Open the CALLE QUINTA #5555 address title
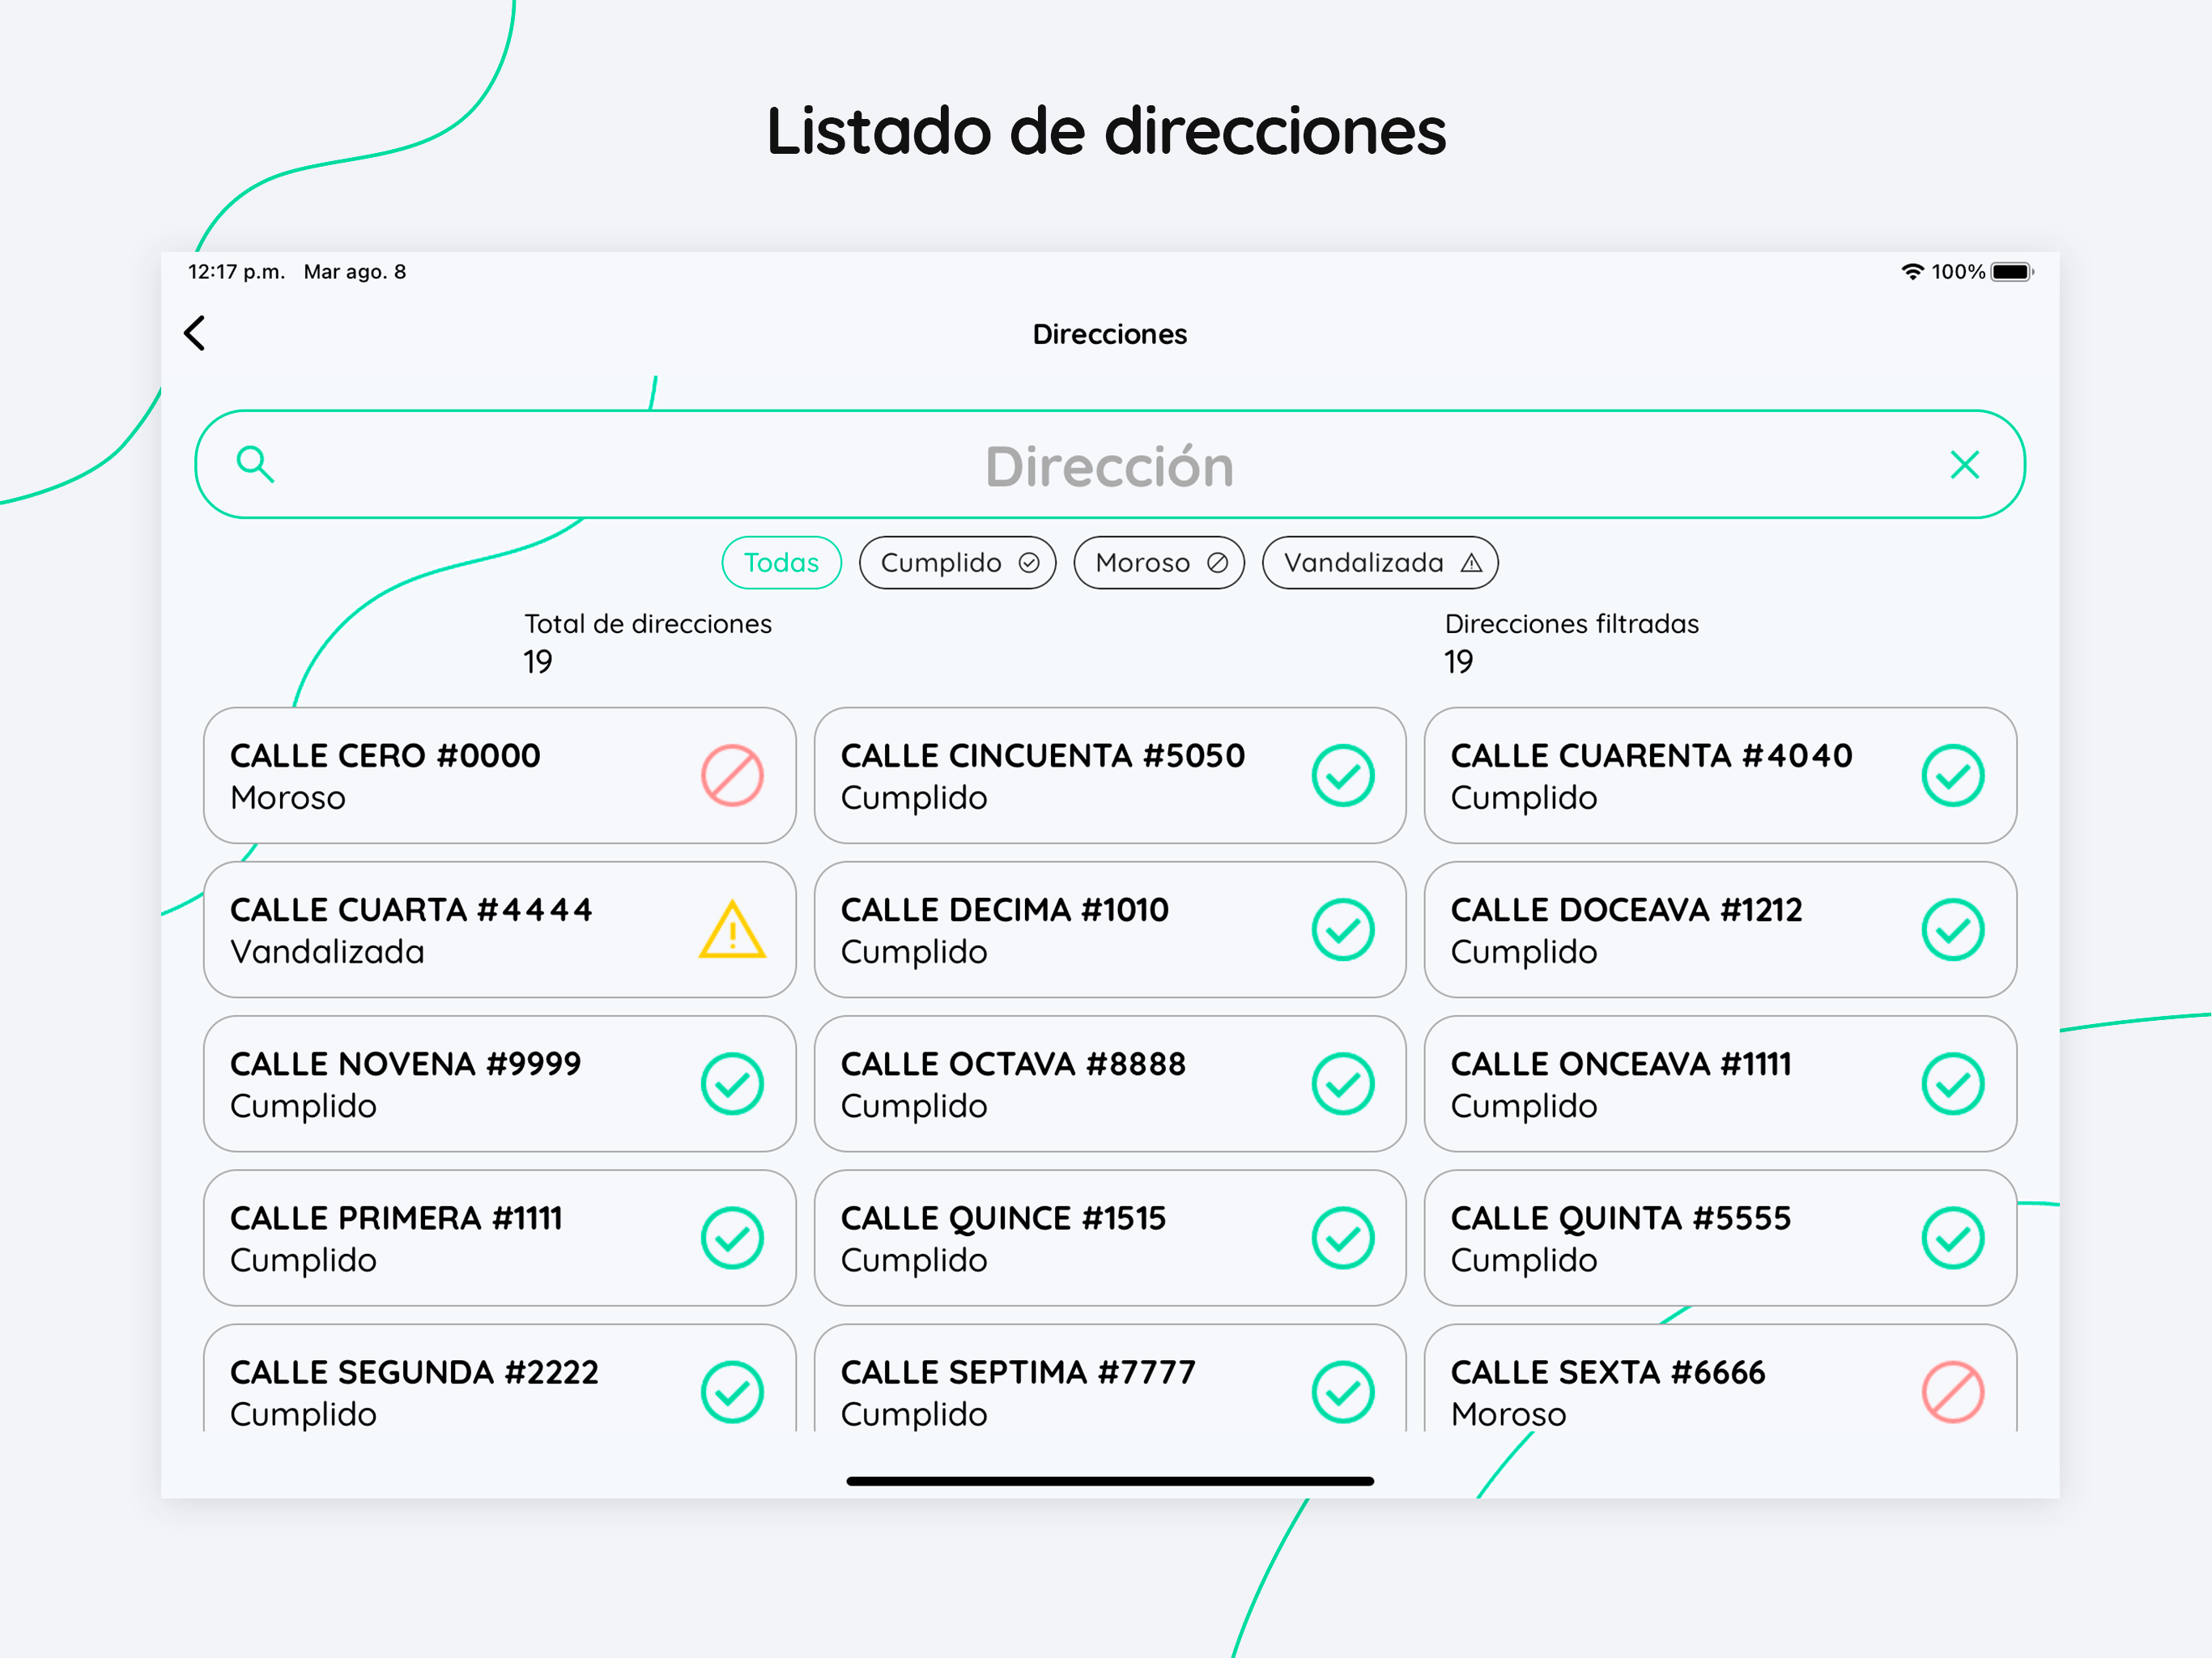The image size is (2212, 1658). tap(1620, 1218)
